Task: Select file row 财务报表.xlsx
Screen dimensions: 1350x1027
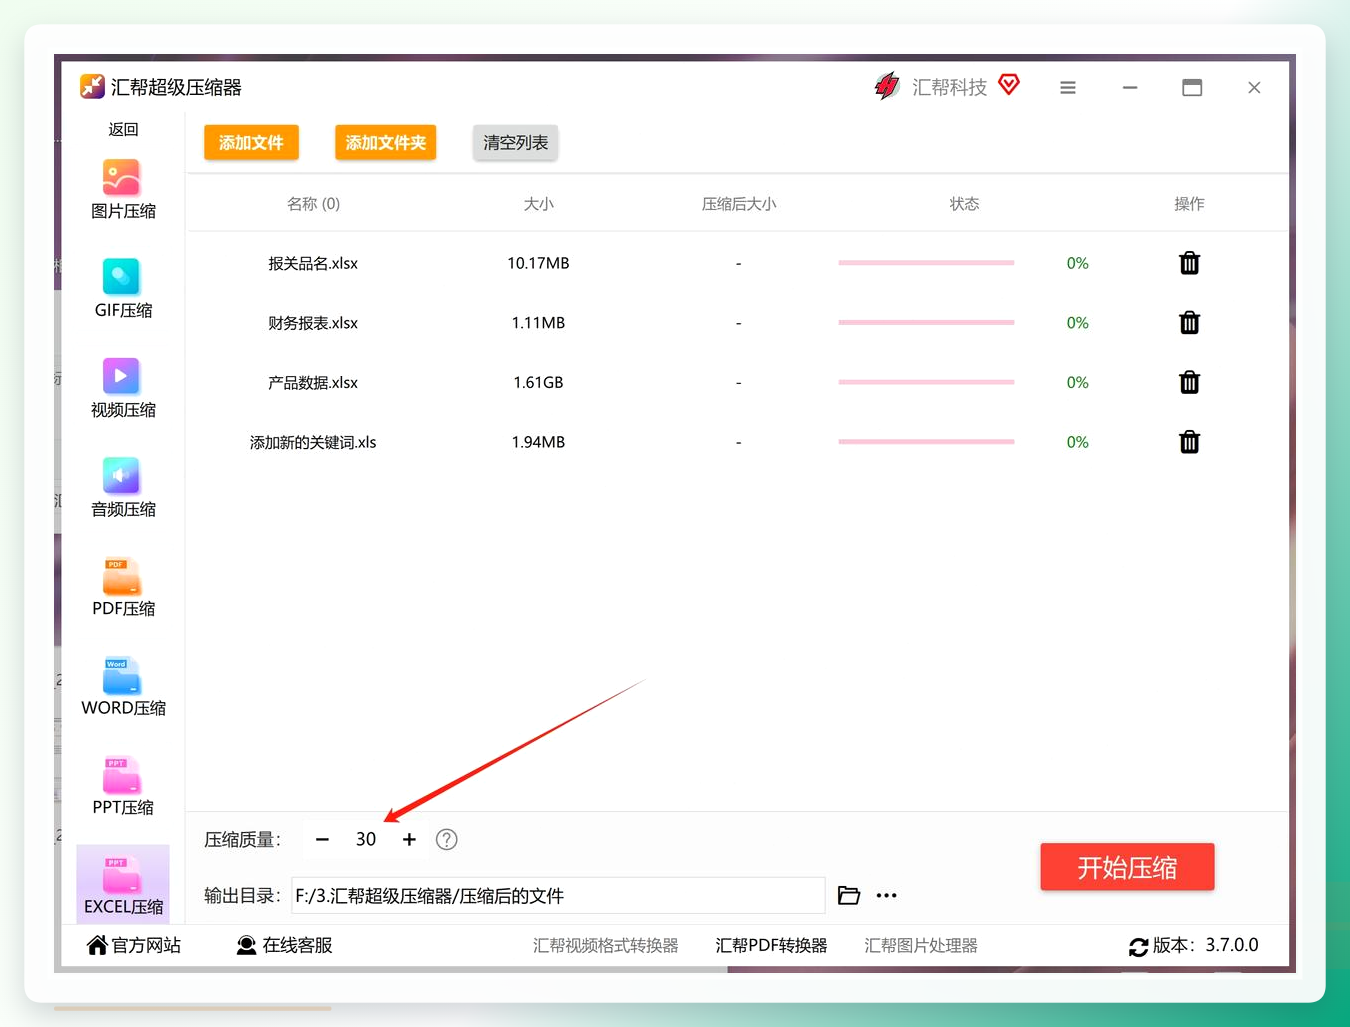Action: [737, 323]
